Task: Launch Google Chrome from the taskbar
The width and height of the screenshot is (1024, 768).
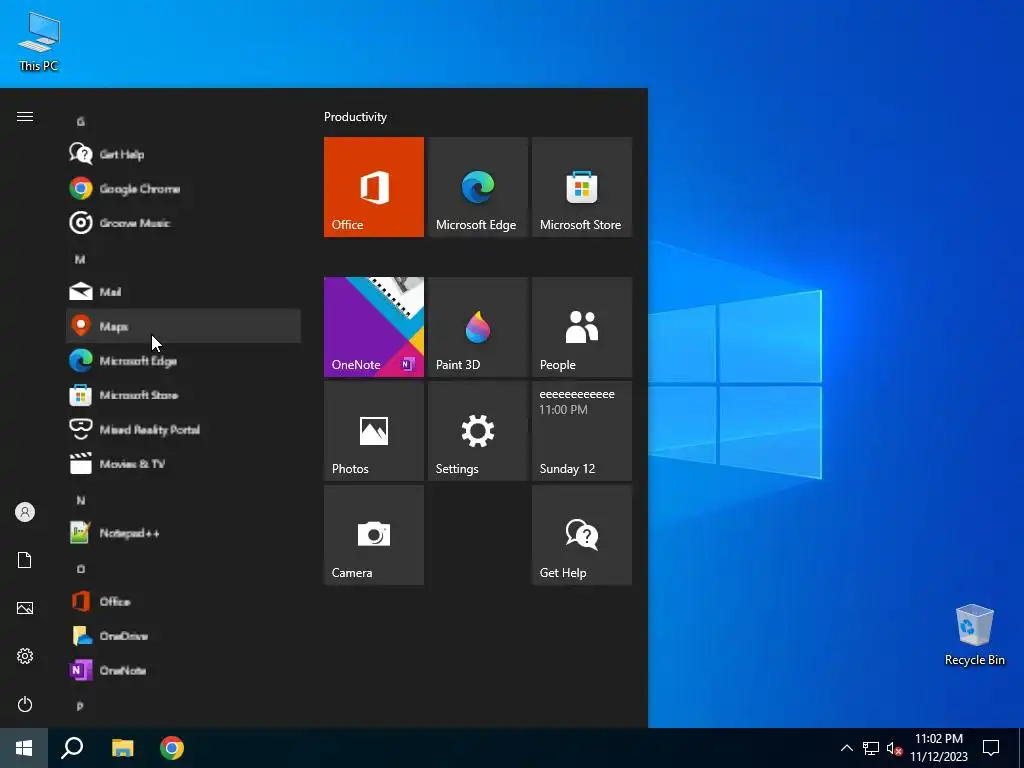Action: 172,748
